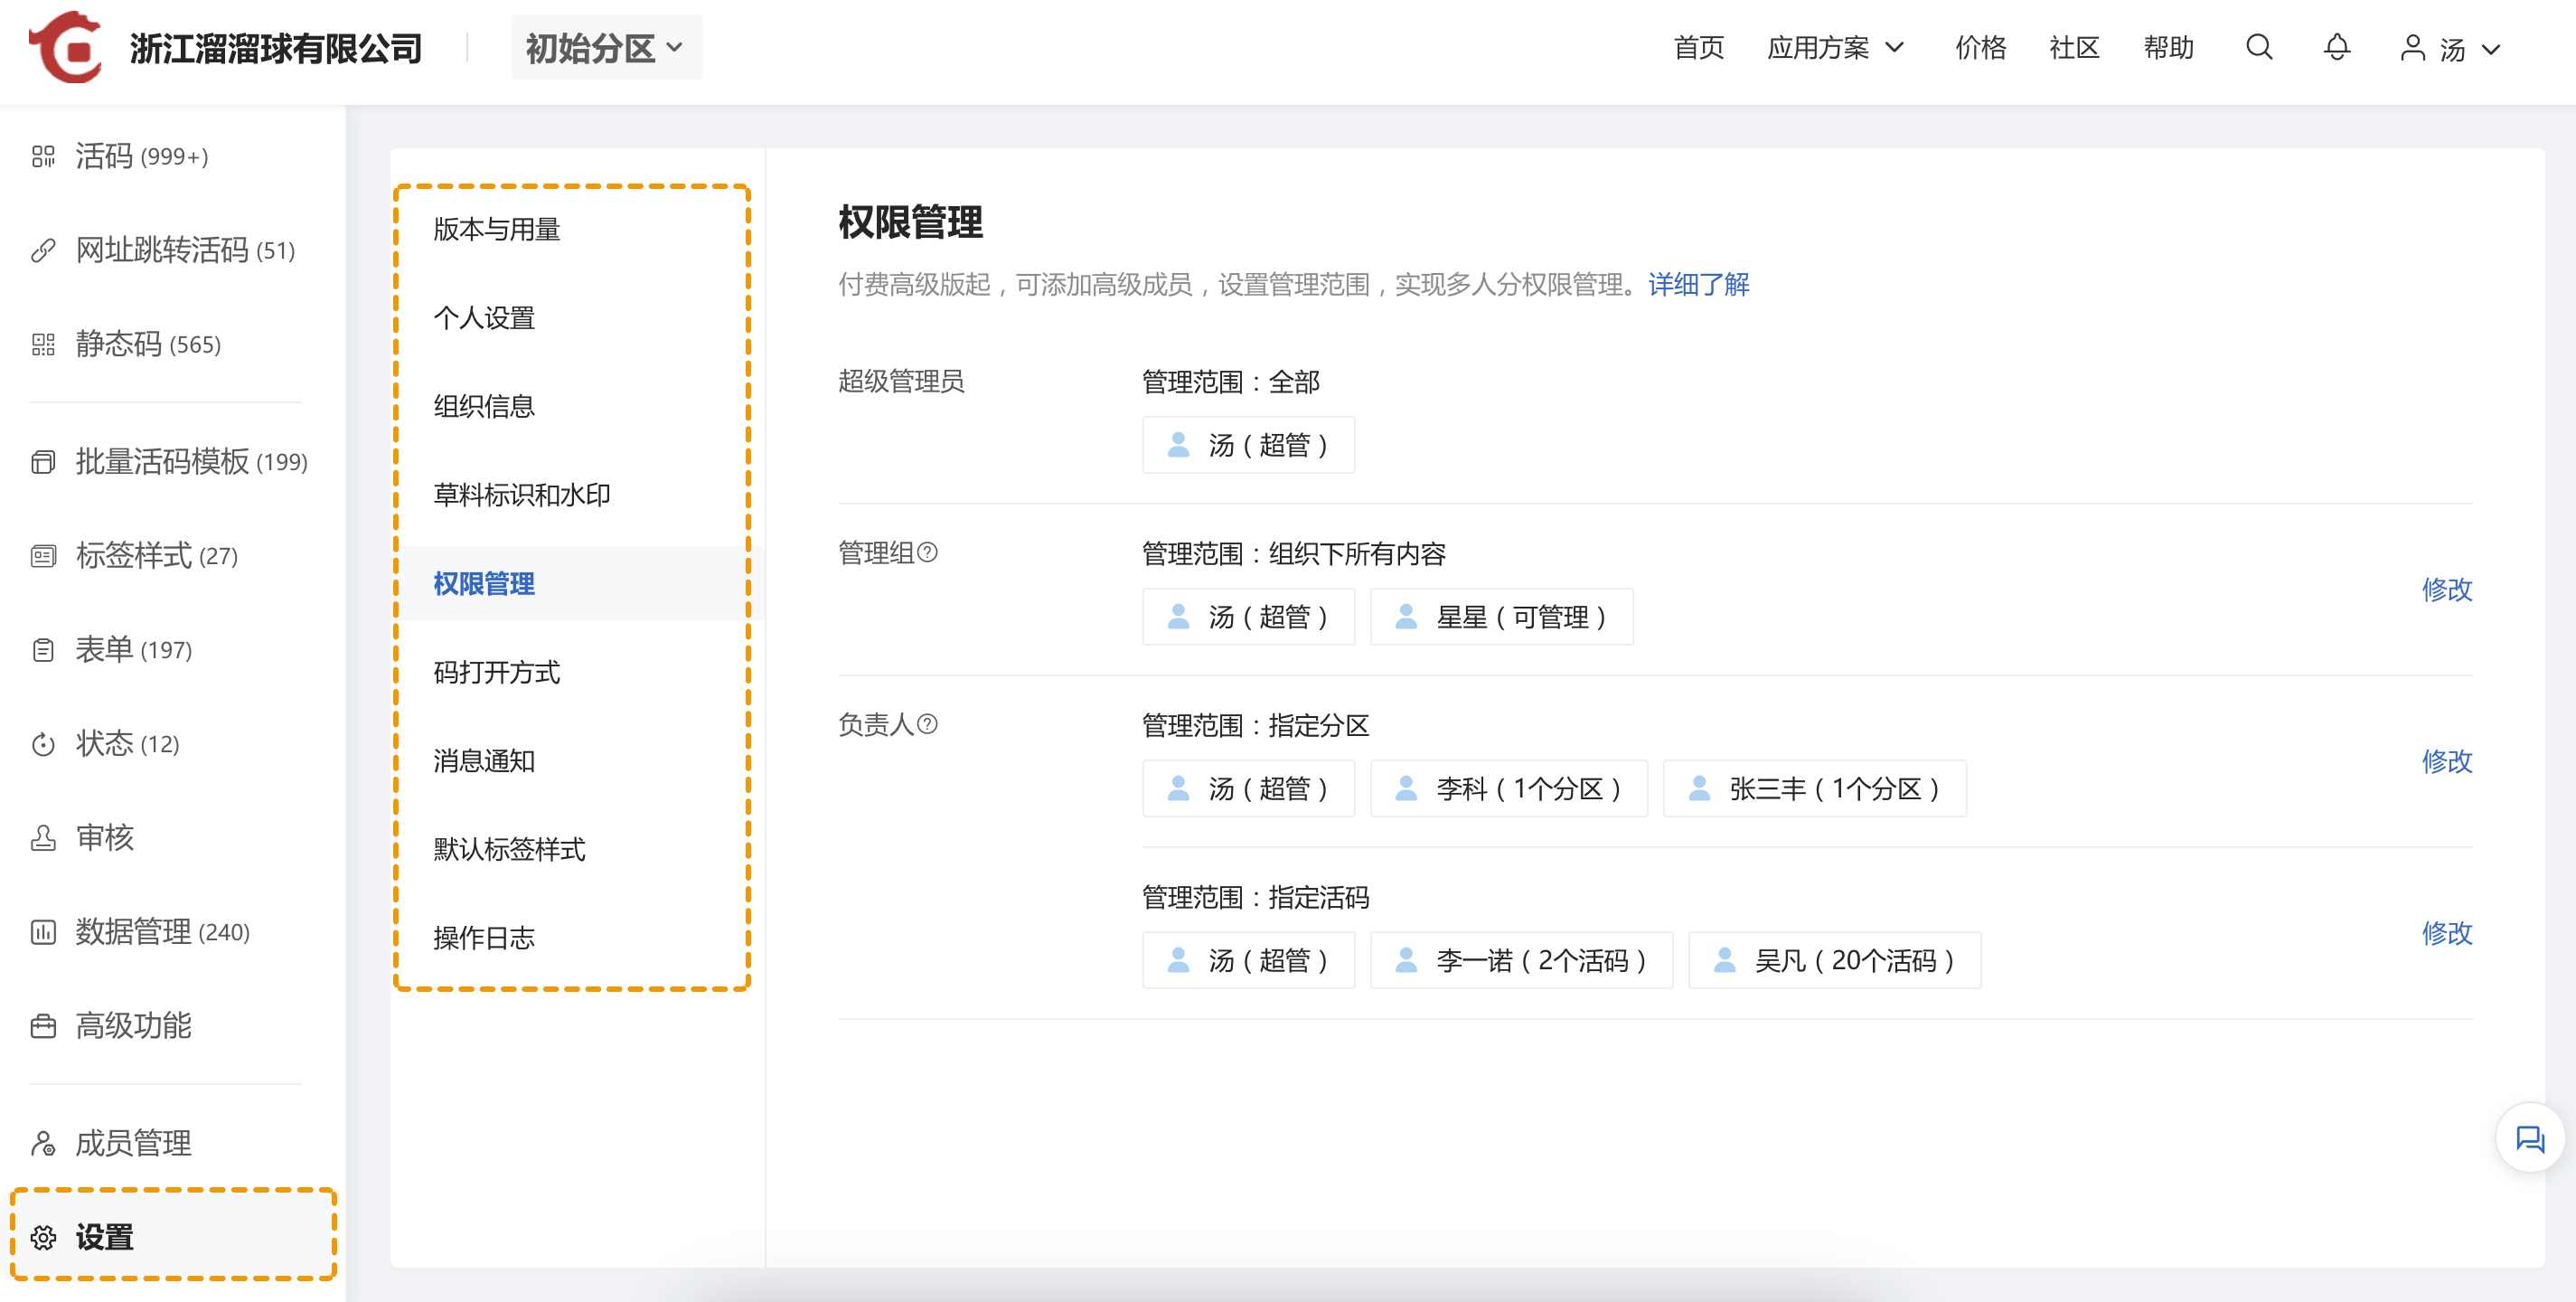Click 汤（超管）chip under 超级管理员

pos(1248,445)
